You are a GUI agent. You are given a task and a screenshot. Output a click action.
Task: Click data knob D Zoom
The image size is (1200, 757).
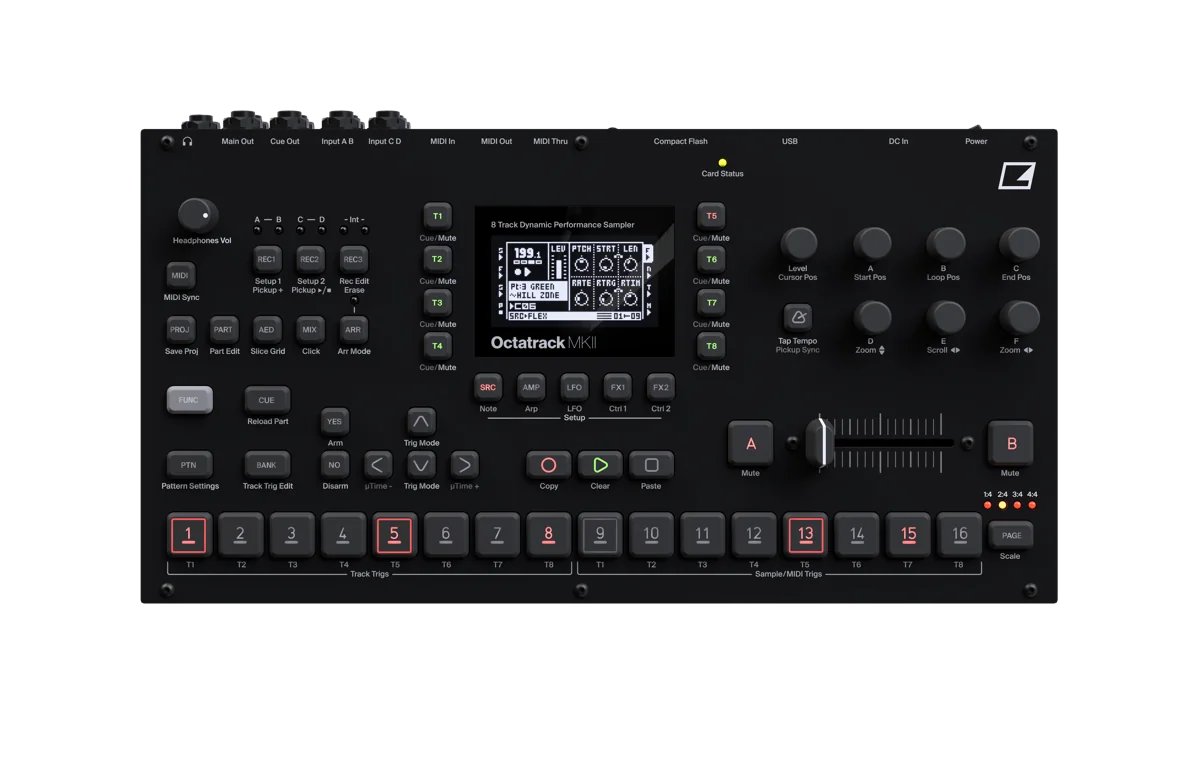pos(872,317)
